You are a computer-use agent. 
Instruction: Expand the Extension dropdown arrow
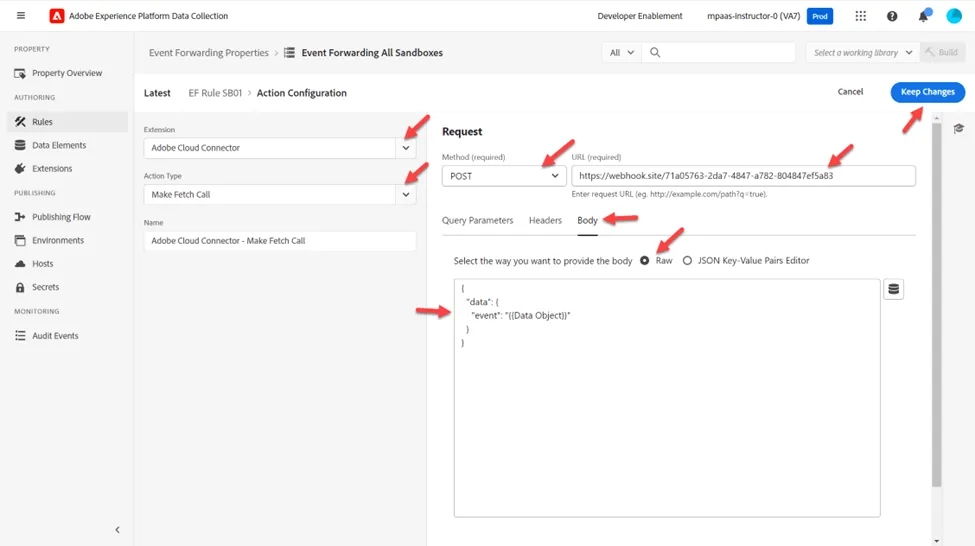[x=406, y=148]
